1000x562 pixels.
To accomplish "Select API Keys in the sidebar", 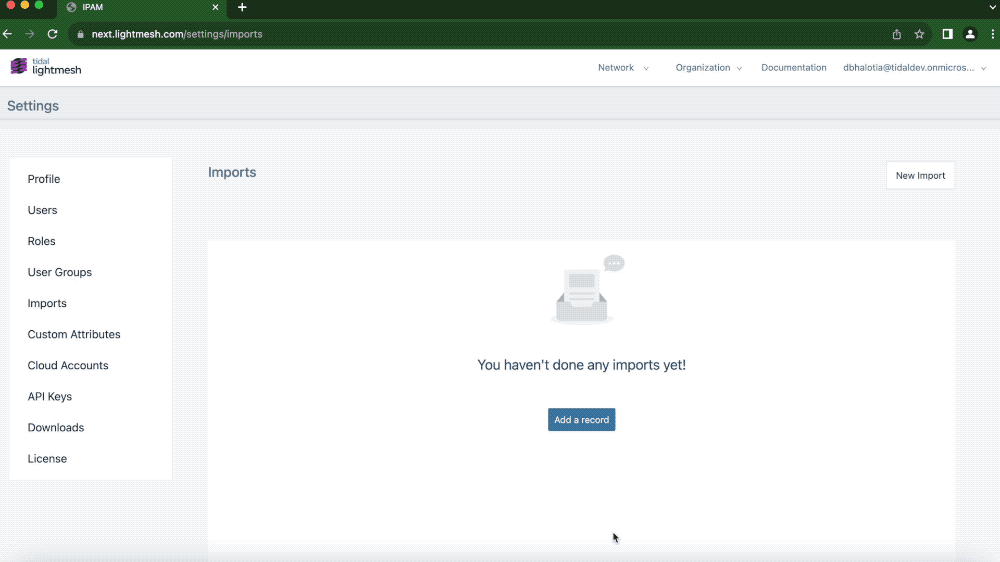I will point(50,396).
